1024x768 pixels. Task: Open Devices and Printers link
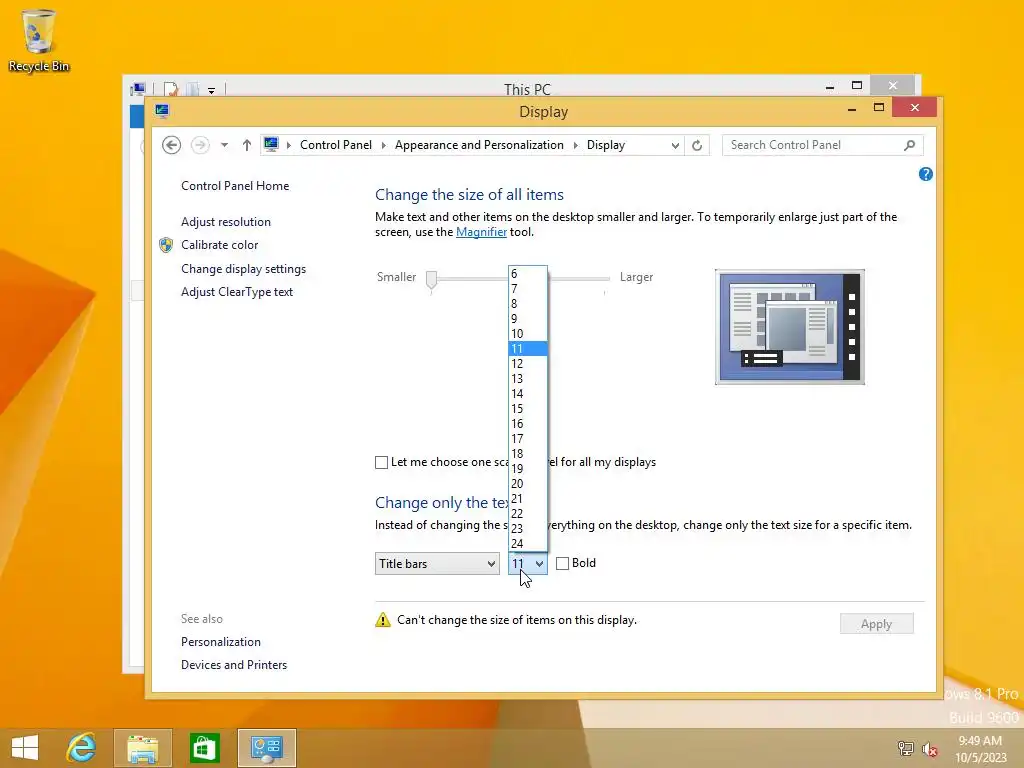click(x=234, y=665)
